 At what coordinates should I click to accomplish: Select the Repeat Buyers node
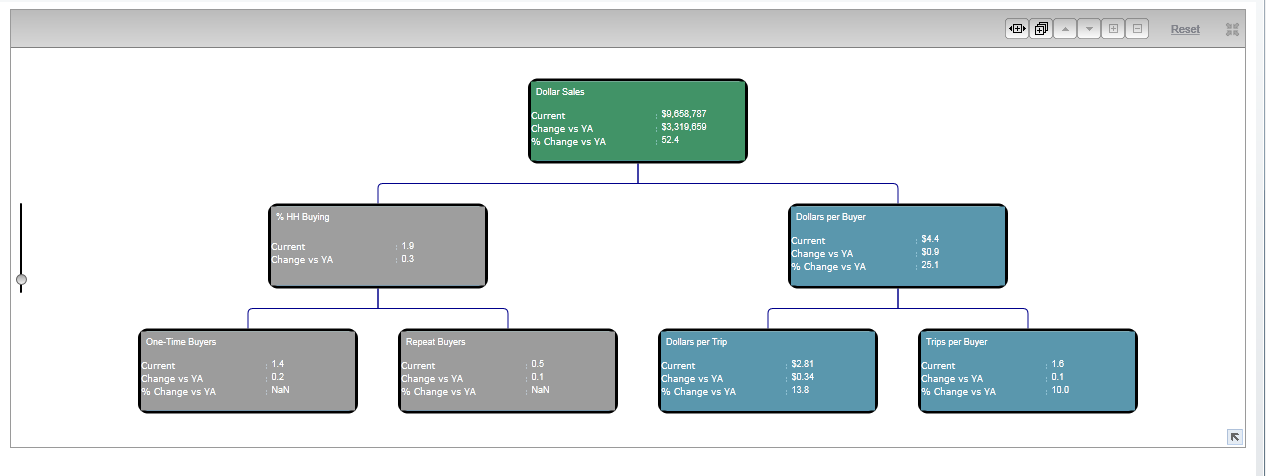pos(507,371)
